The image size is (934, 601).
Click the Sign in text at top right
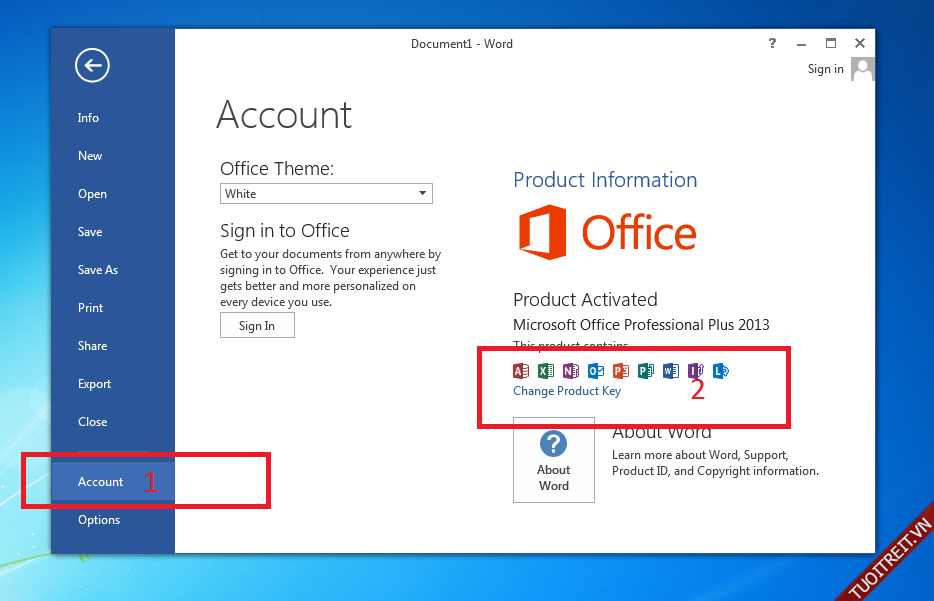825,69
